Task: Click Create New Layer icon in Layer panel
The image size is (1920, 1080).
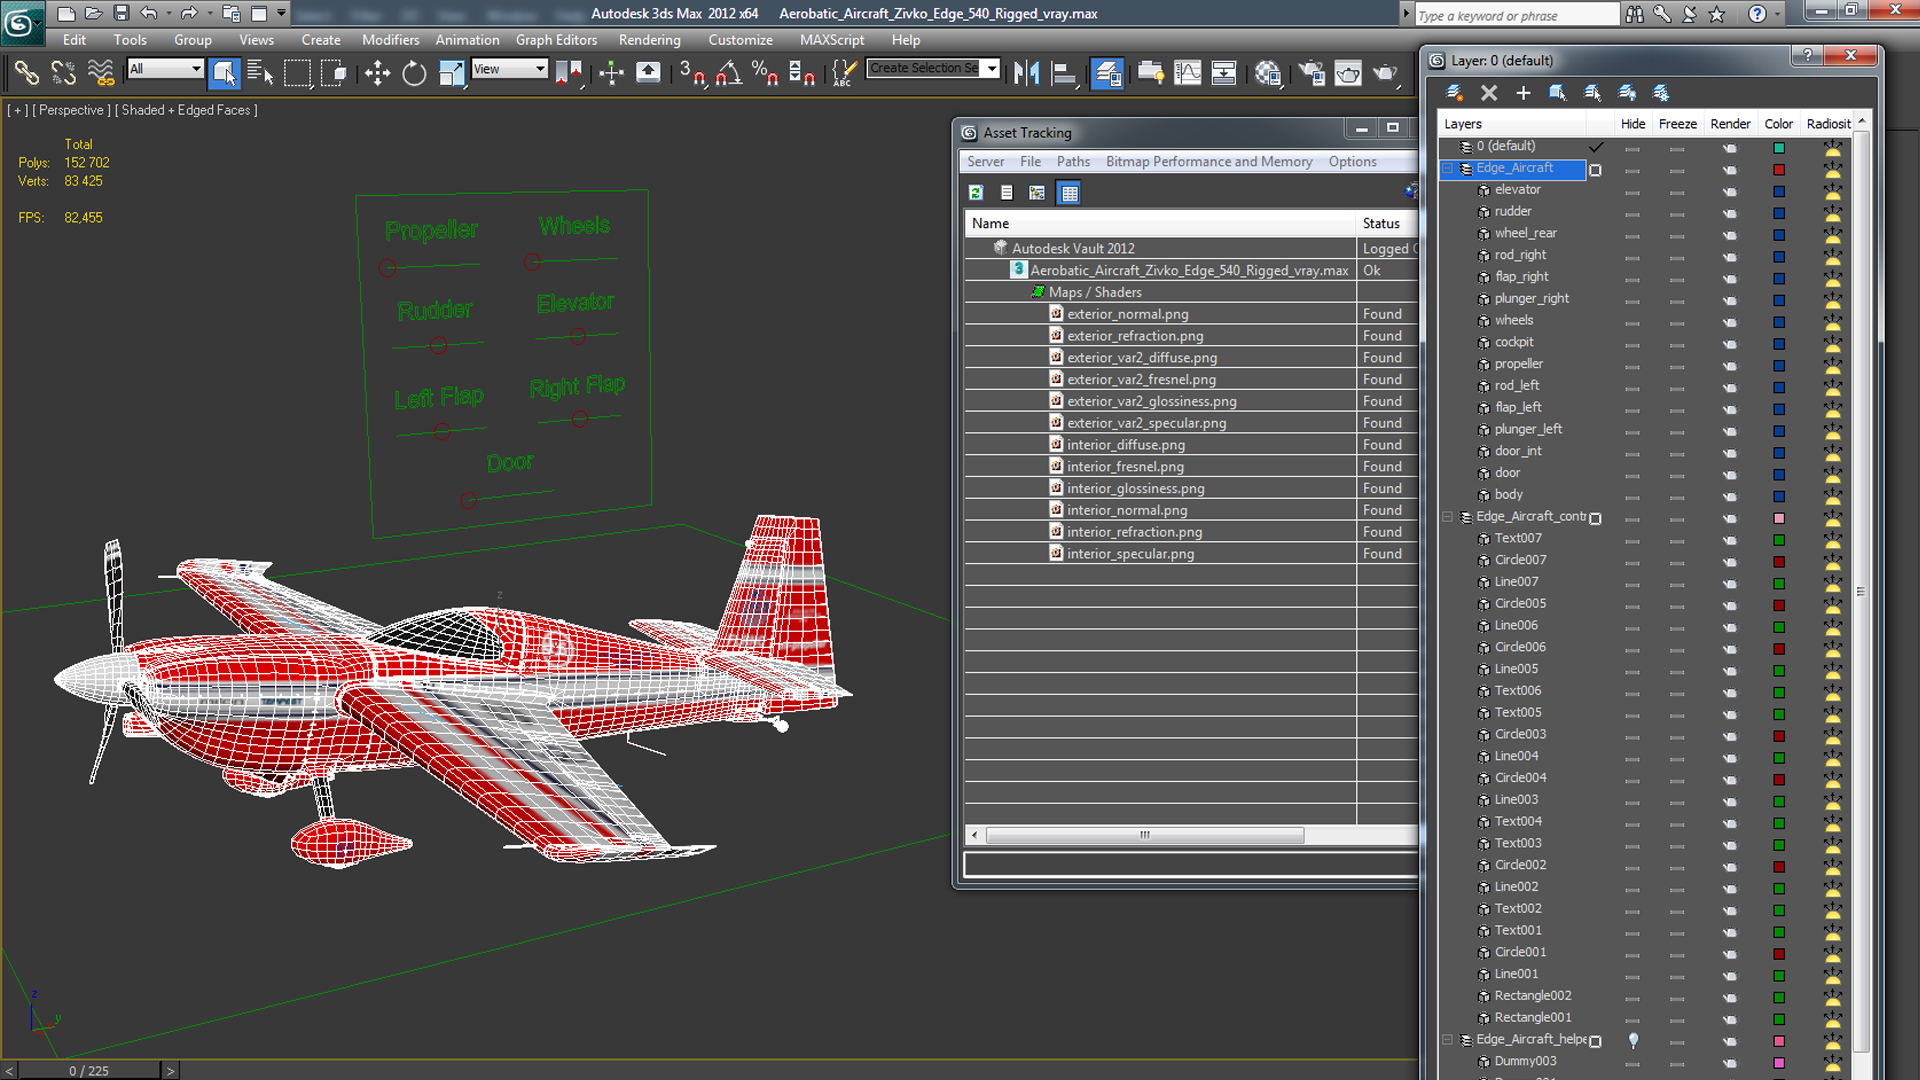Action: tap(1455, 93)
